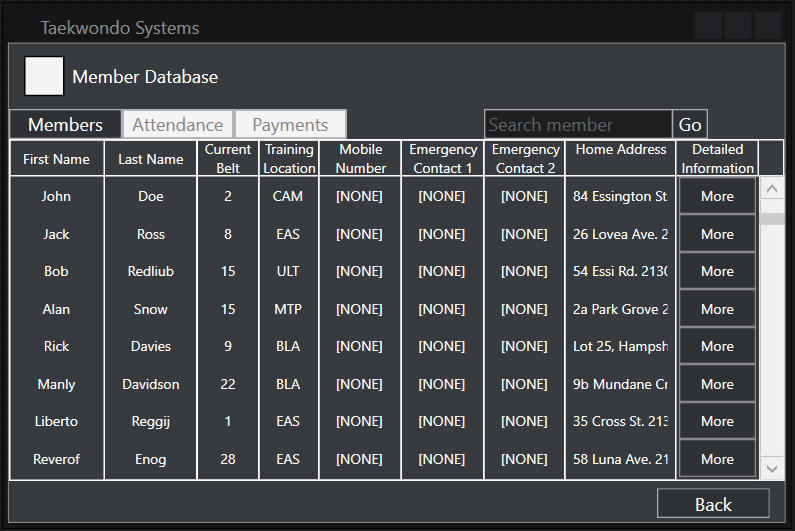This screenshot has height=531, width=795.
Task: Click the Search member input field
Action: coord(578,125)
